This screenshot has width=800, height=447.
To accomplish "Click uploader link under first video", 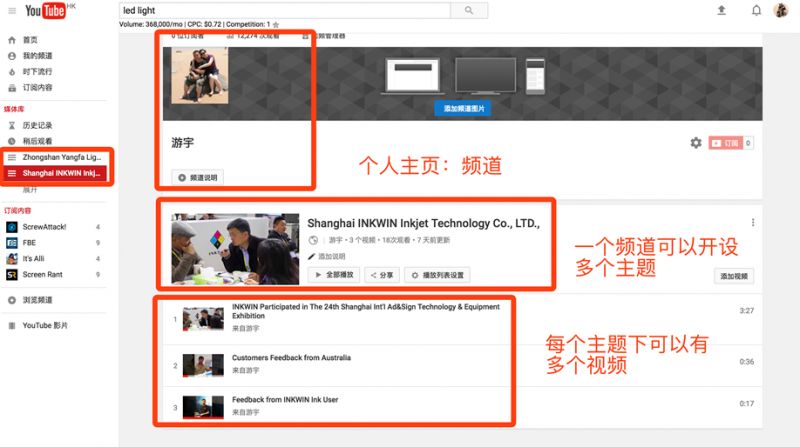I will (245, 329).
